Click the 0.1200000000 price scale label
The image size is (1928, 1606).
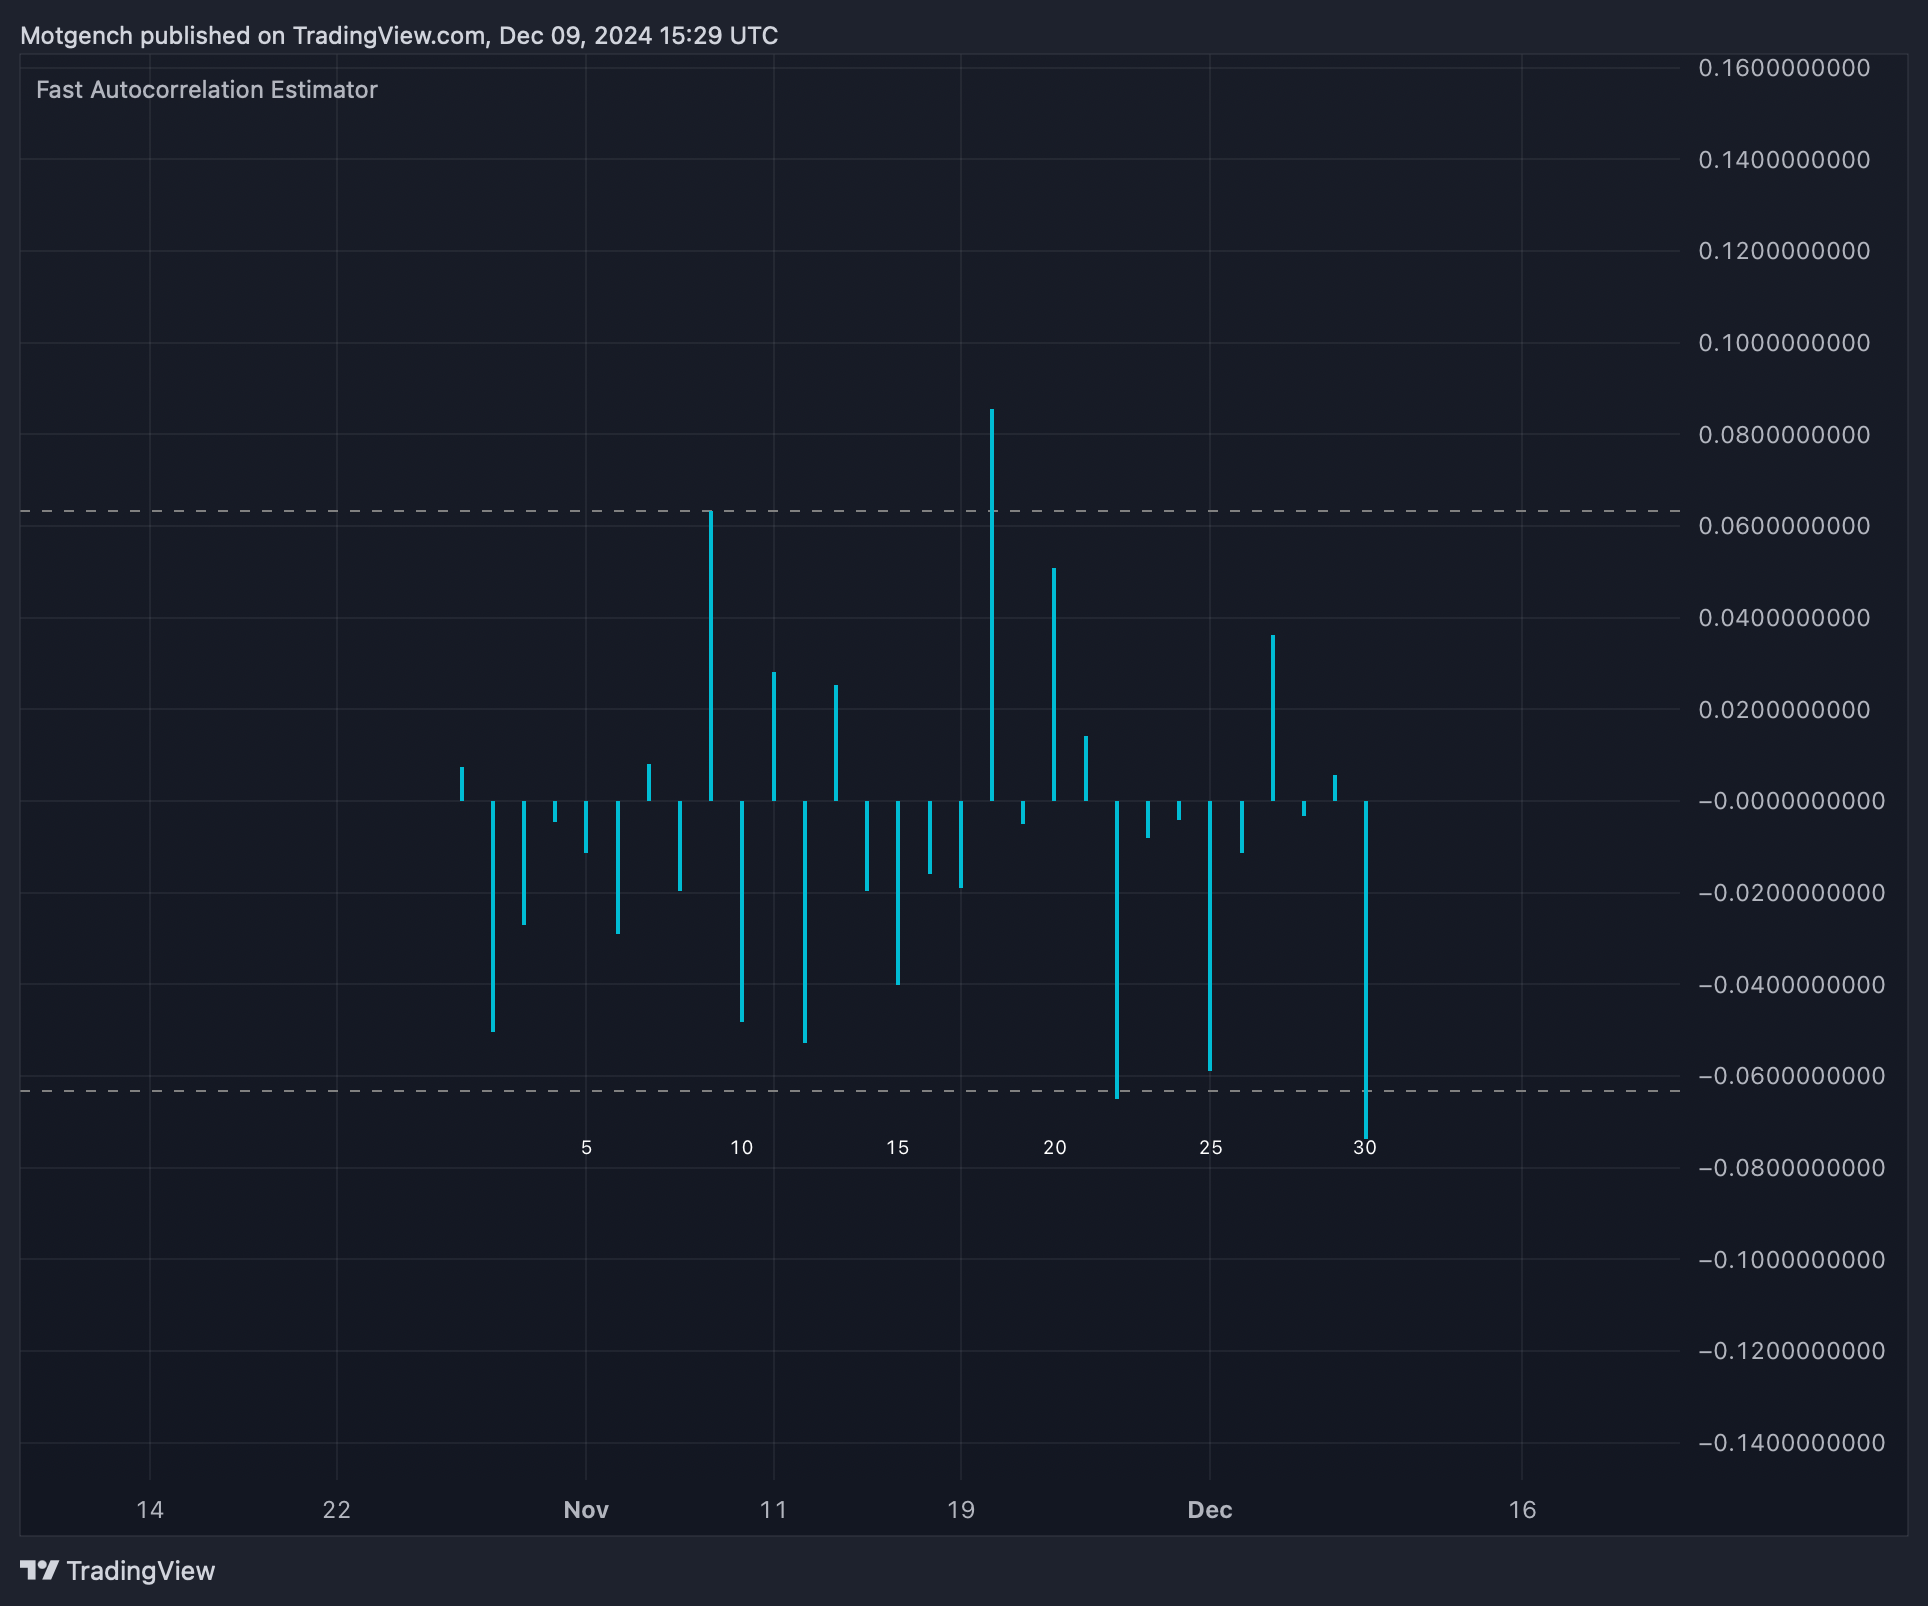click(x=1784, y=251)
